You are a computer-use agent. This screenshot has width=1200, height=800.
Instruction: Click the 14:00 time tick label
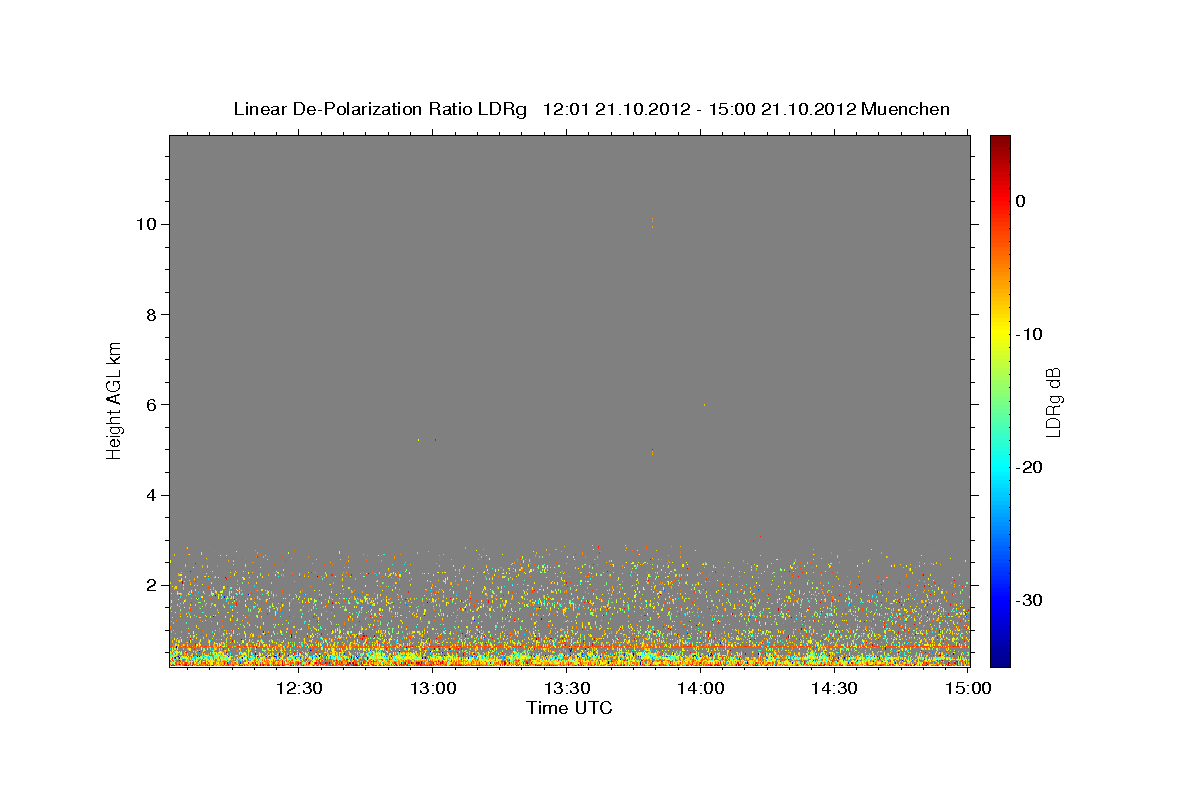(701, 688)
